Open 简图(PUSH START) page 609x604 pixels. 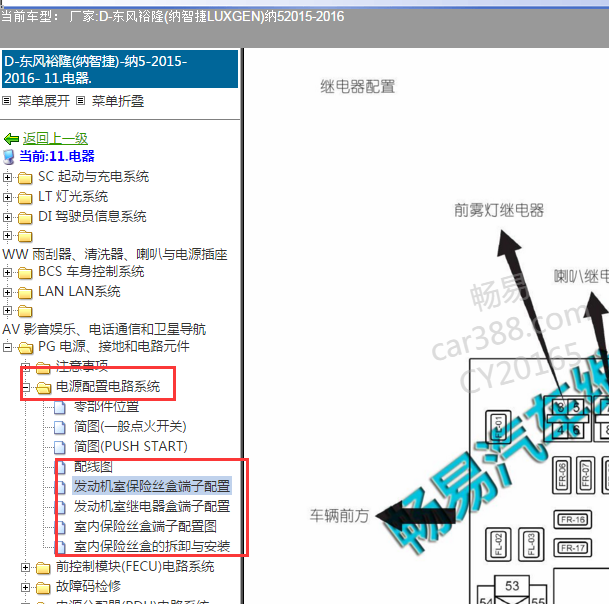point(130,446)
